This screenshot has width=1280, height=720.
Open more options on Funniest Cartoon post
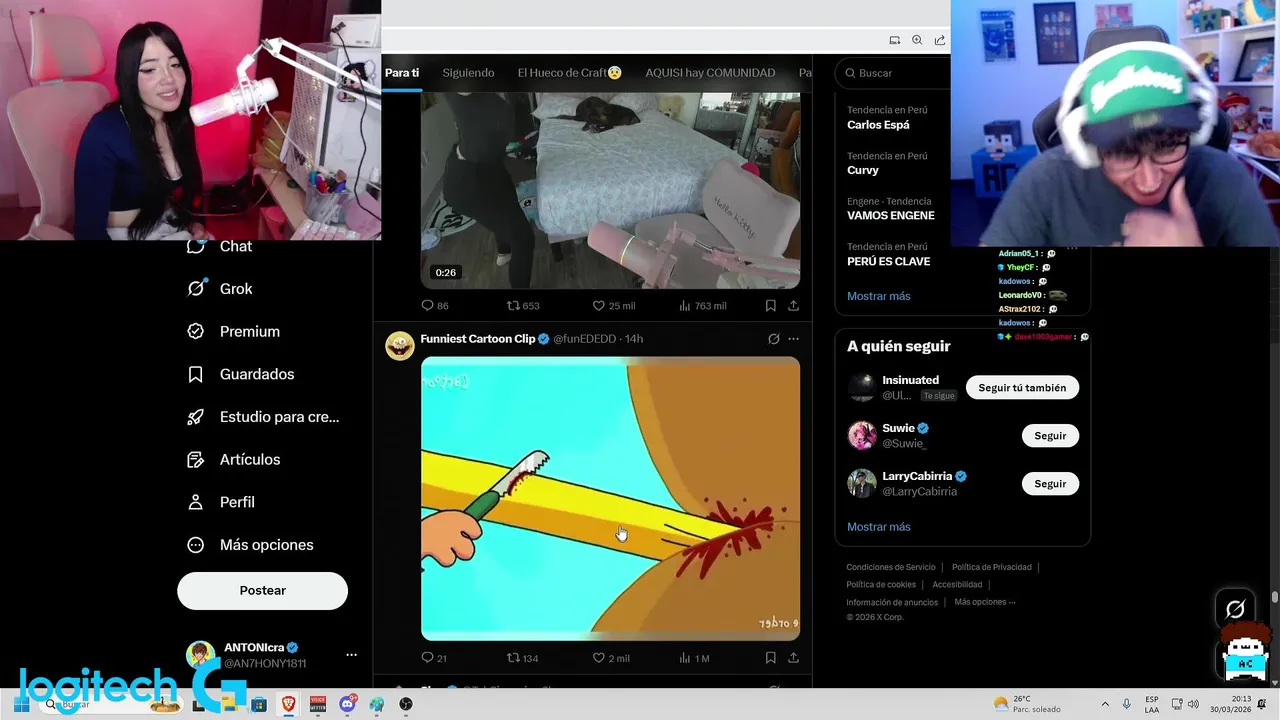point(793,339)
